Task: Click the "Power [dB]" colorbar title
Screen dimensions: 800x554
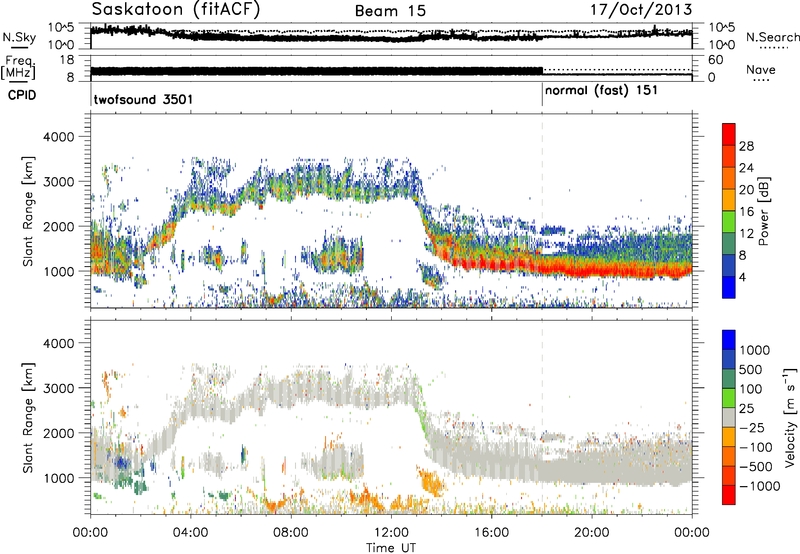Action: point(764,211)
